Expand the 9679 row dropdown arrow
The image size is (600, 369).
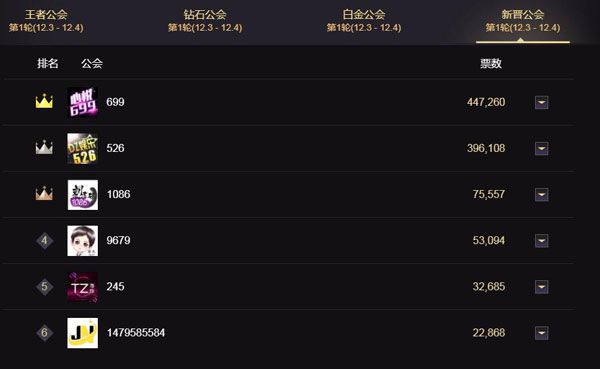coord(541,241)
